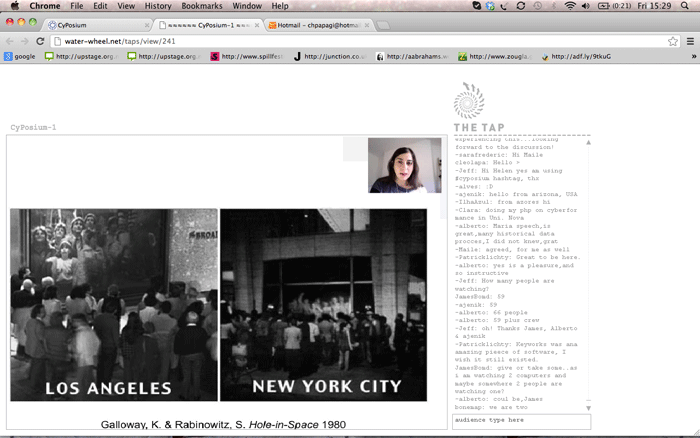The height and width of the screenshot is (438, 700).
Task: Open the zougla bookmark
Action: point(495,56)
